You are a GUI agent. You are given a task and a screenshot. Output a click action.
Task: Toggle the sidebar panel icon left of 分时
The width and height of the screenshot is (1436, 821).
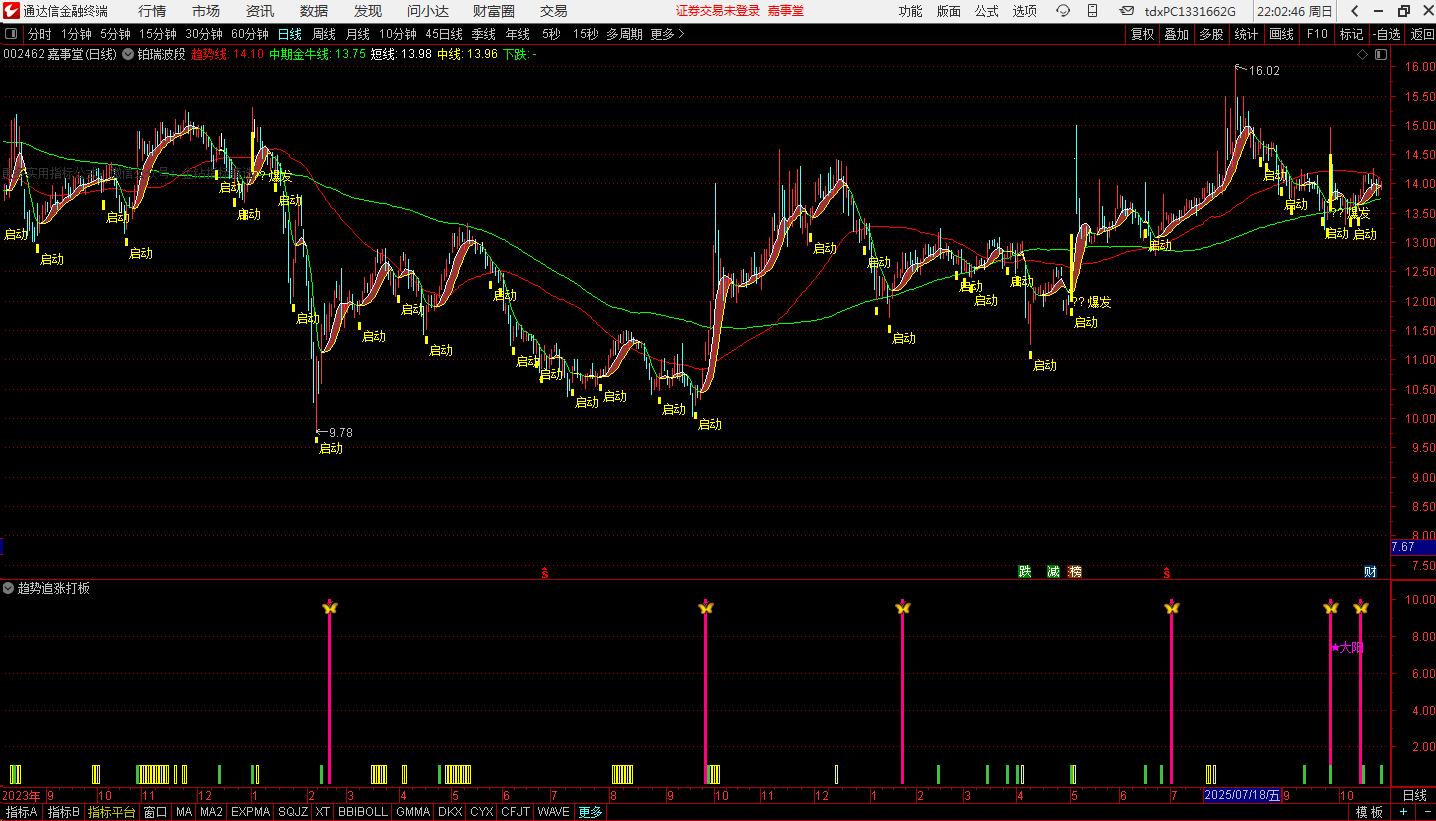coord(11,34)
